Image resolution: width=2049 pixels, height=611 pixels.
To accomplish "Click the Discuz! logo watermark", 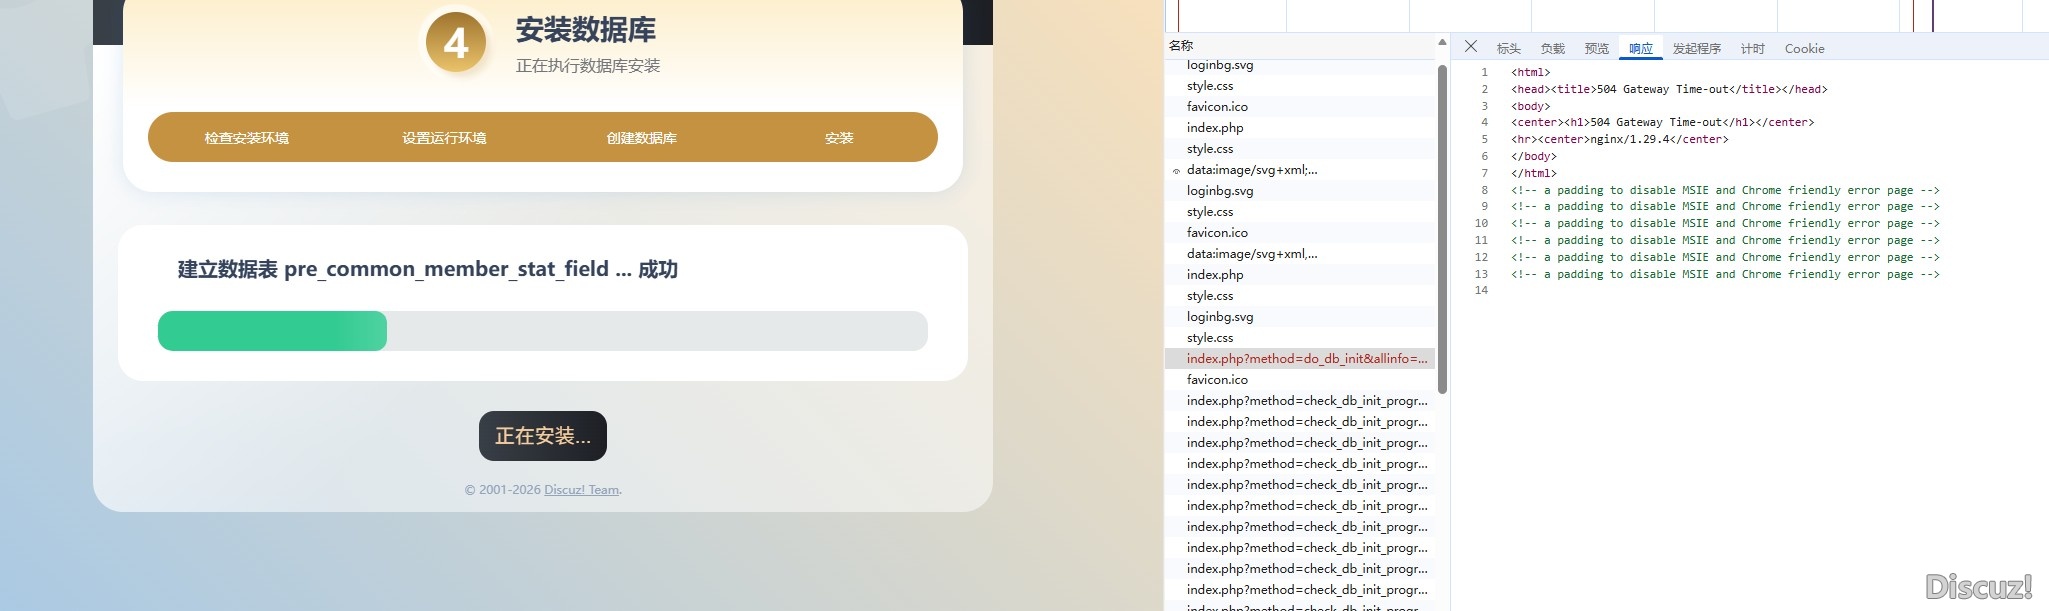I will [x=1978, y=586].
